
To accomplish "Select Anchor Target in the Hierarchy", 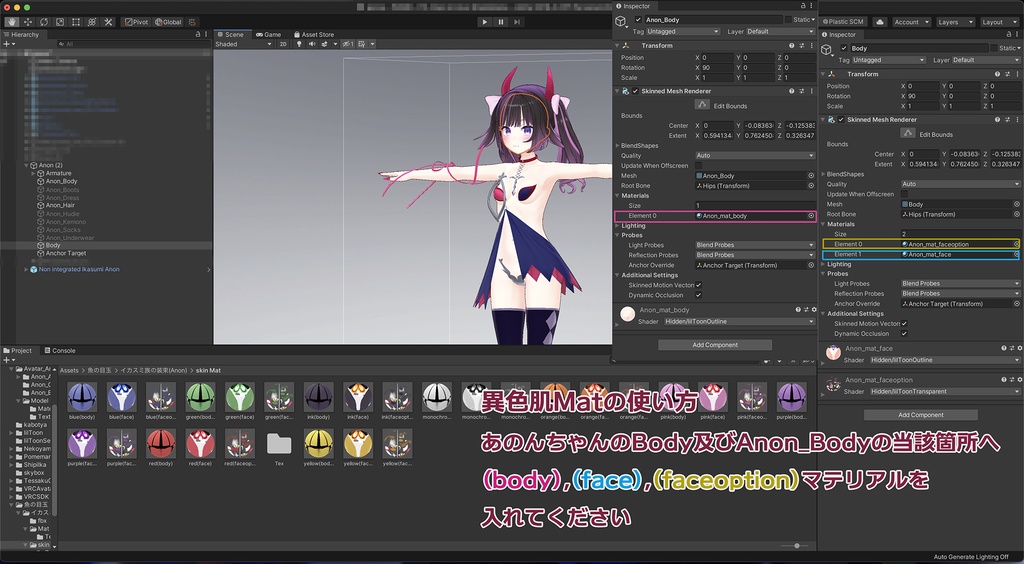I will coord(65,253).
